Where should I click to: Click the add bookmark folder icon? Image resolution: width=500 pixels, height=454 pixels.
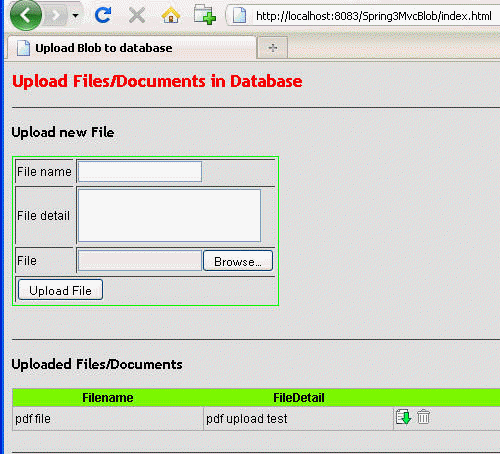coord(204,15)
